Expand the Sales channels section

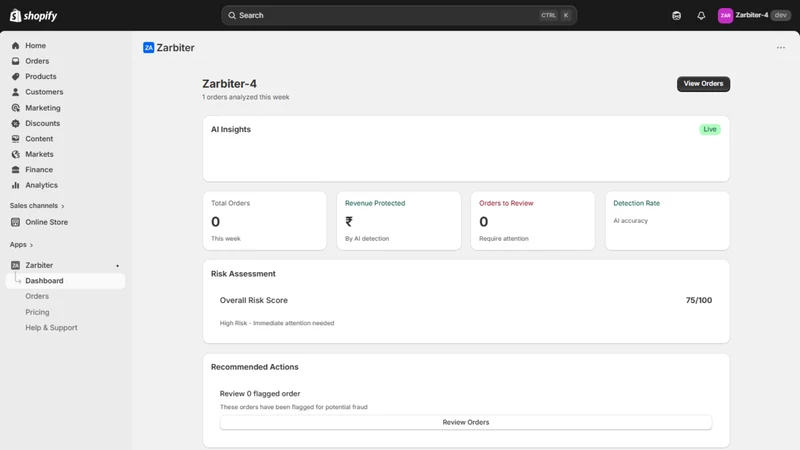coord(37,206)
